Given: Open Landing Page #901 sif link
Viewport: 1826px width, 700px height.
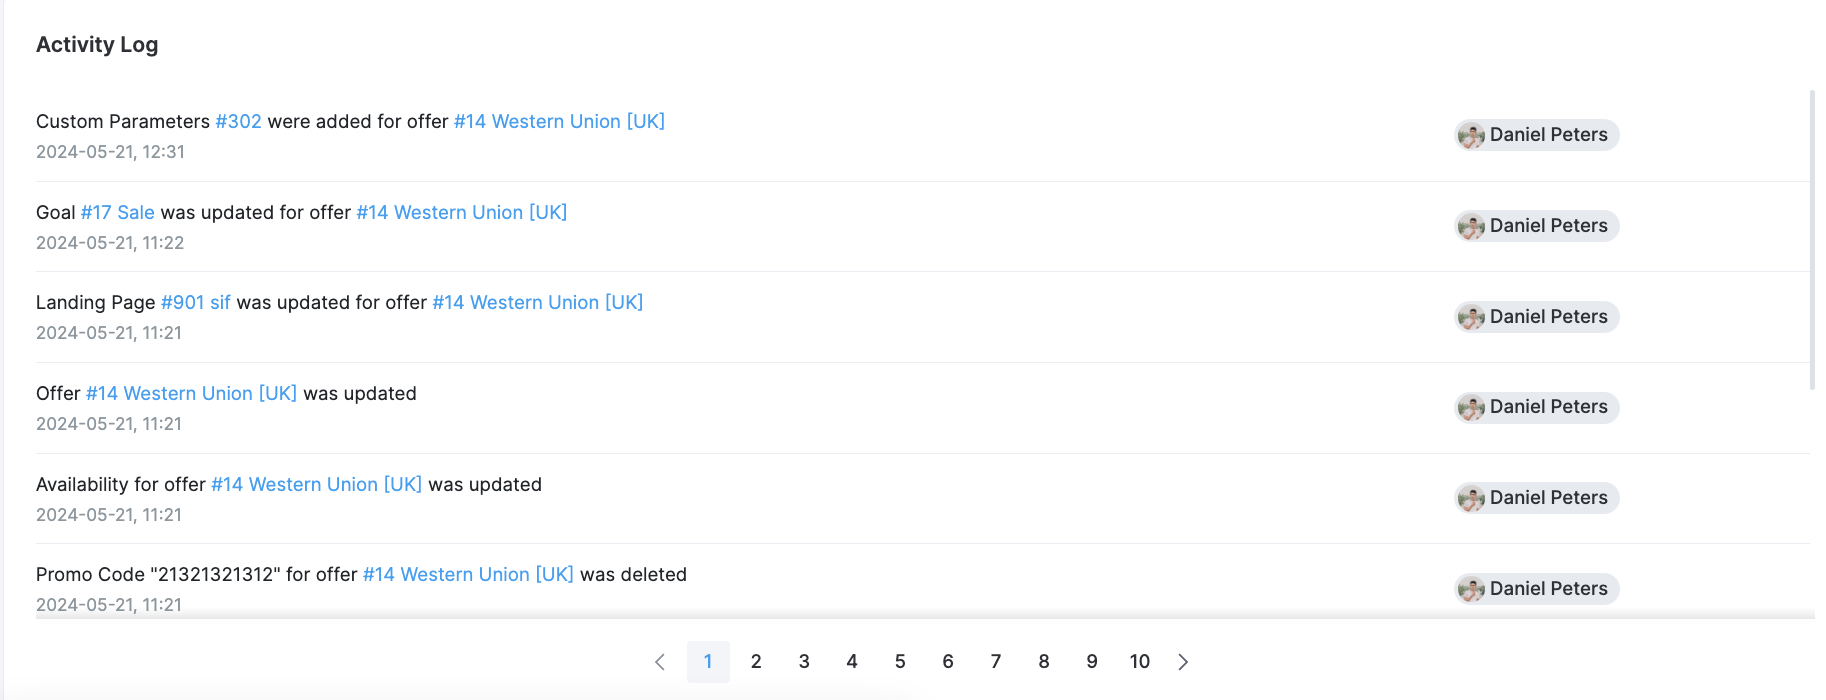Looking at the screenshot, I should click(x=195, y=302).
